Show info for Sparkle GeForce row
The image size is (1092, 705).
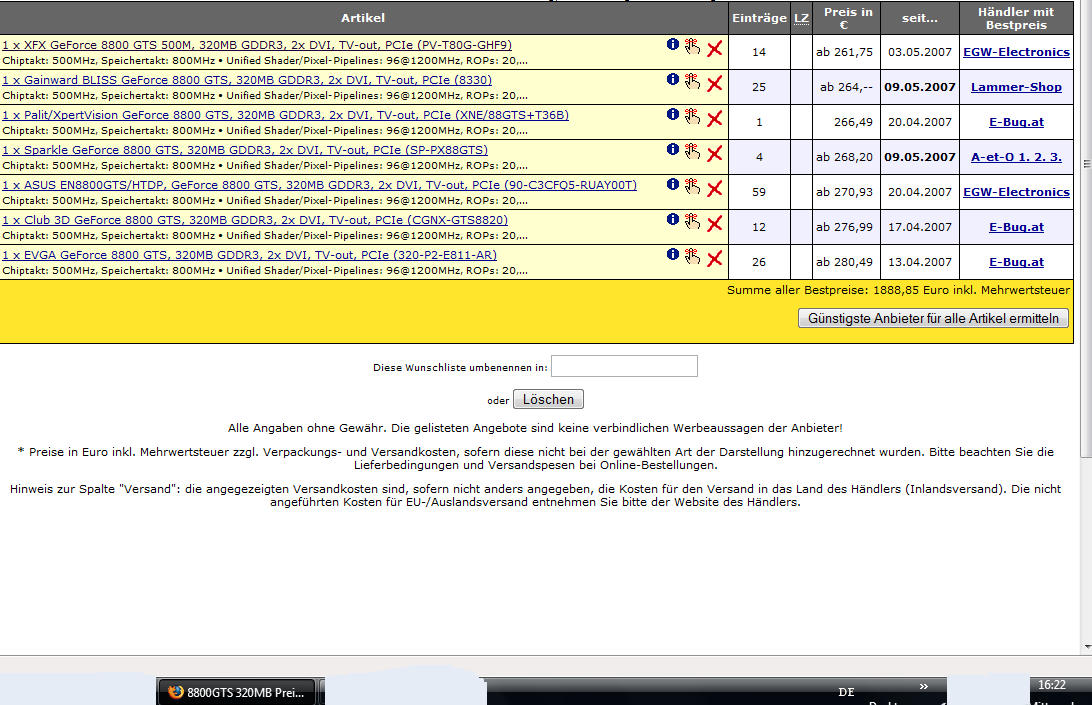click(673, 148)
